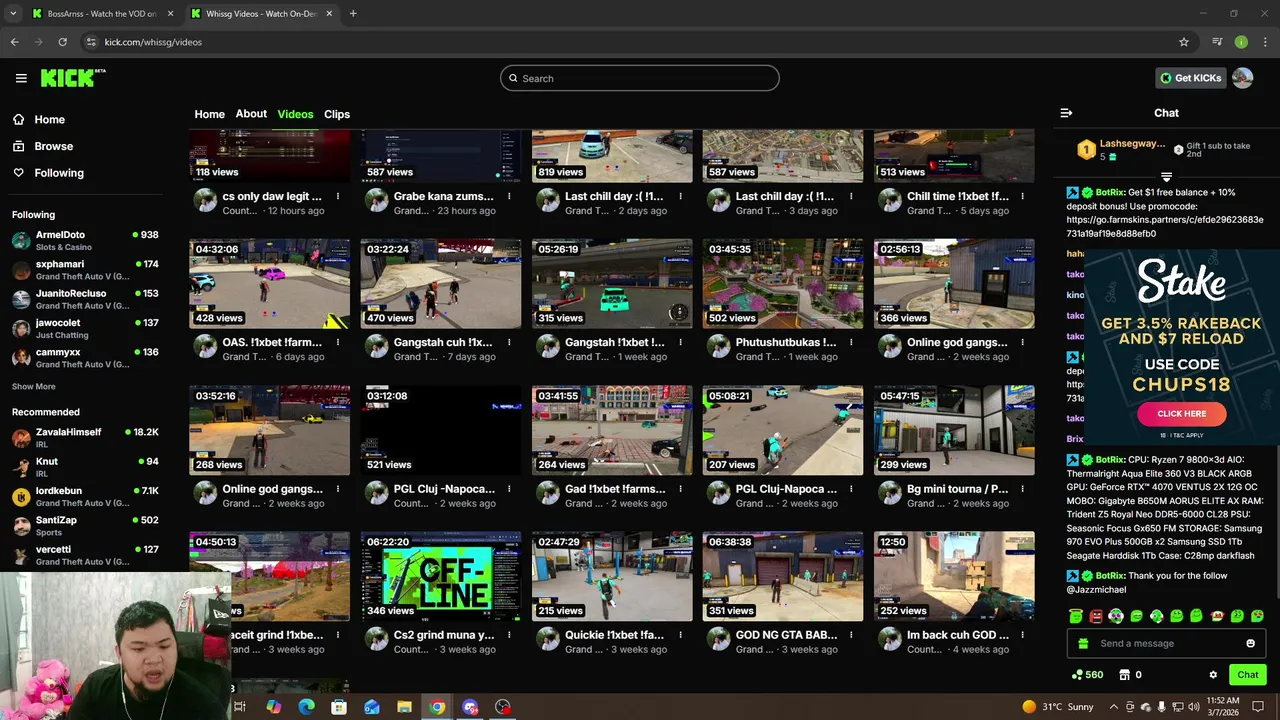1280x720 pixels.
Task: Open File Explorer in taskbar
Action: coord(404,707)
